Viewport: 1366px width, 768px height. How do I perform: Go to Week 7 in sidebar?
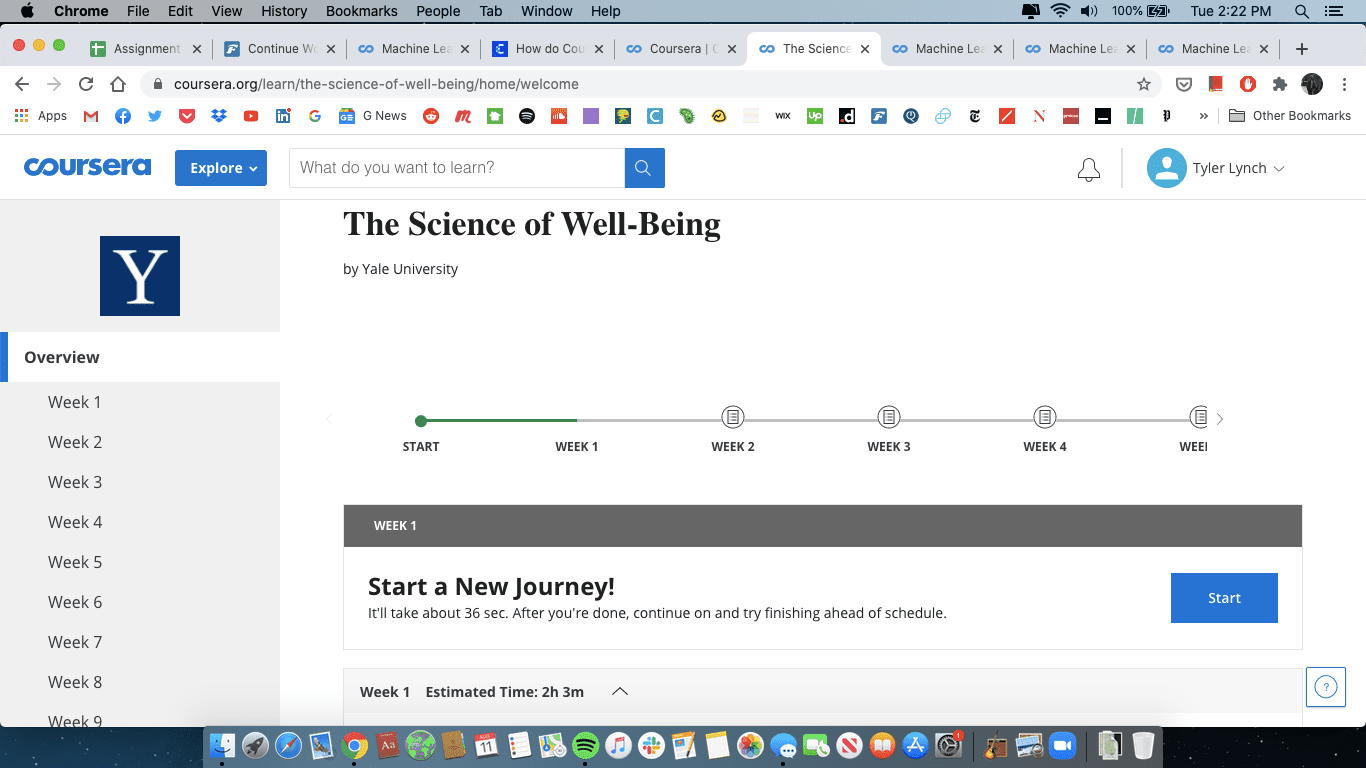pyautogui.click(x=75, y=642)
